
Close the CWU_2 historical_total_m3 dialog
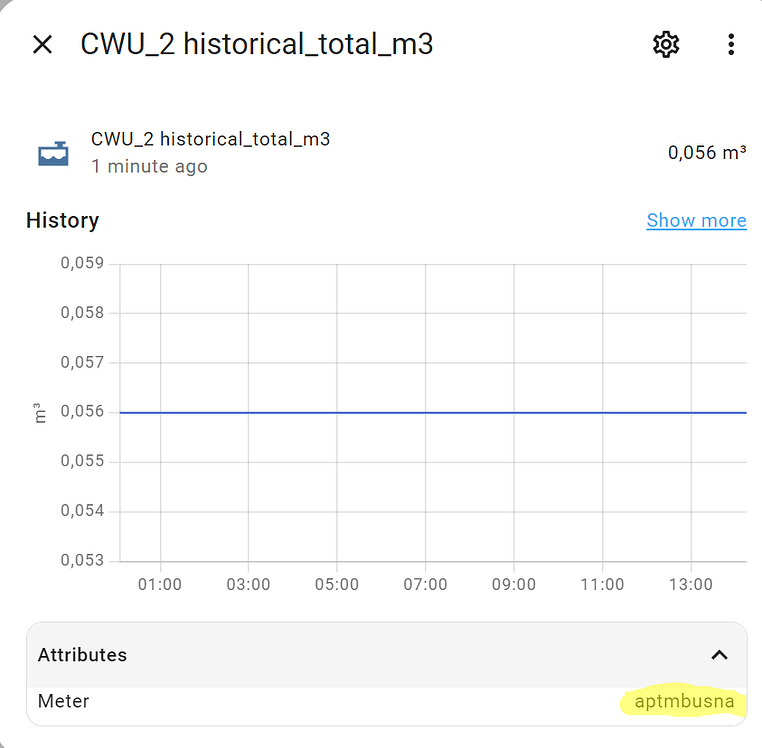pos(42,45)
